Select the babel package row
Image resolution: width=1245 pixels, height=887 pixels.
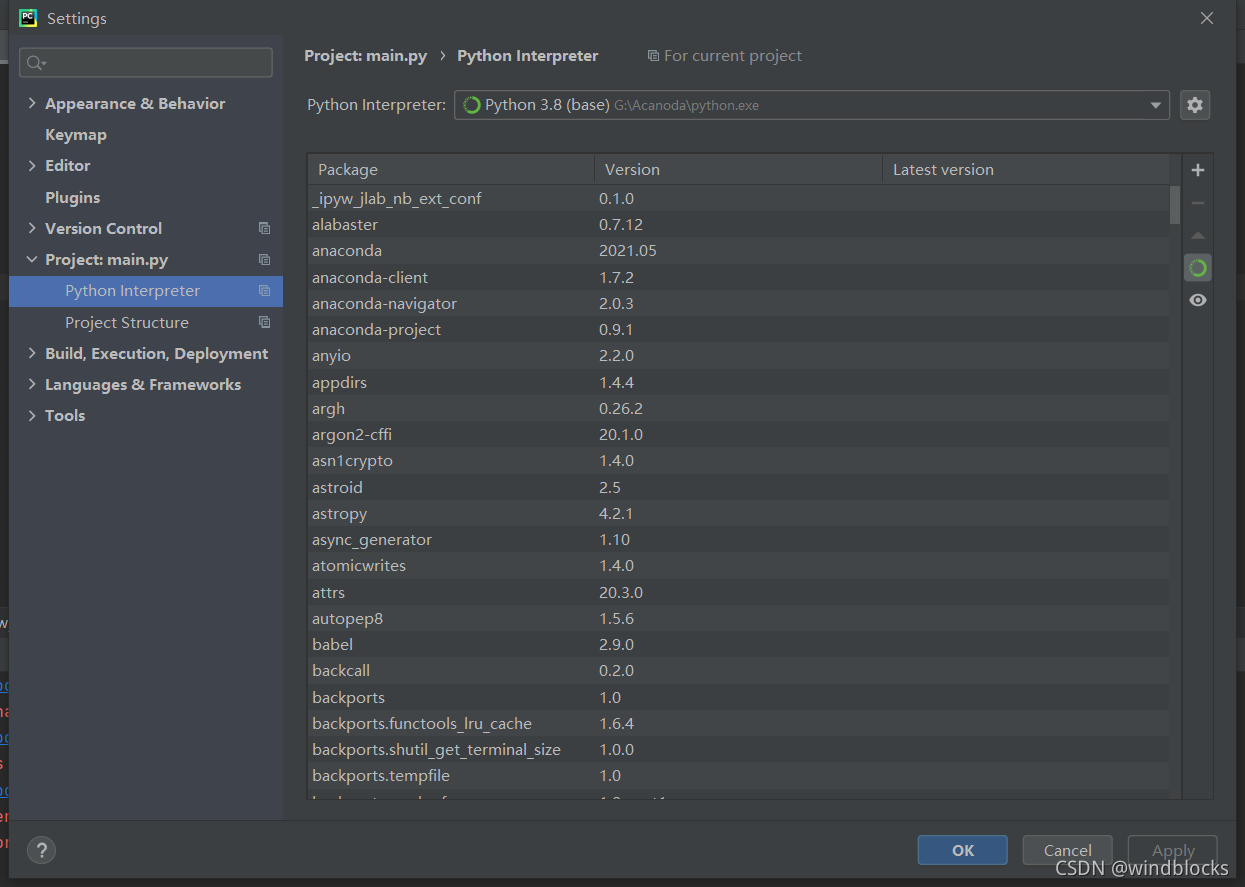[x=738, y=644]
